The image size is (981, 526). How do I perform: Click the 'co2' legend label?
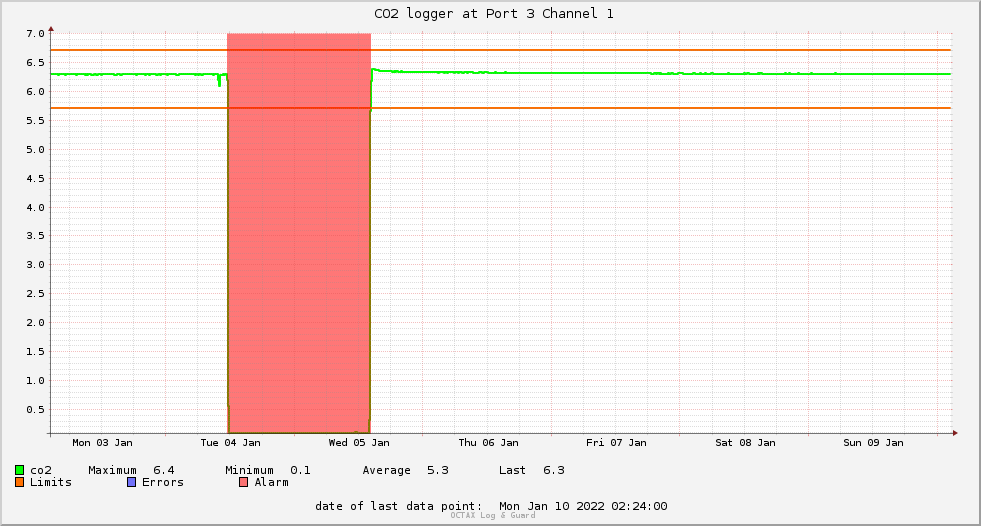click(x=41, y=470)
